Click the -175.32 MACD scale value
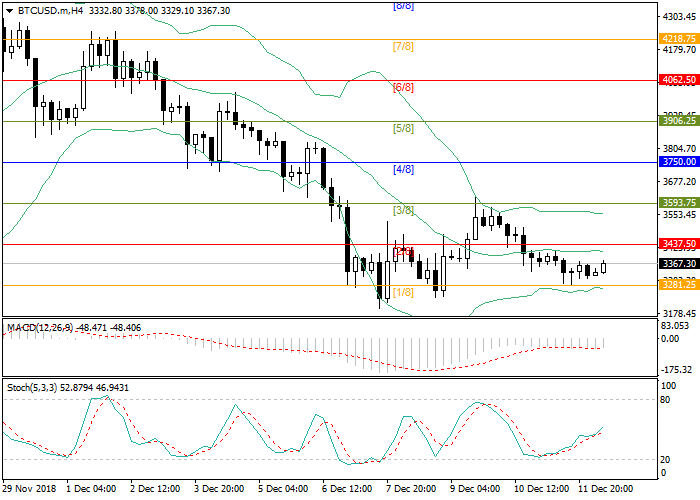This screenshot has height=500, width=700. point(676,370)
